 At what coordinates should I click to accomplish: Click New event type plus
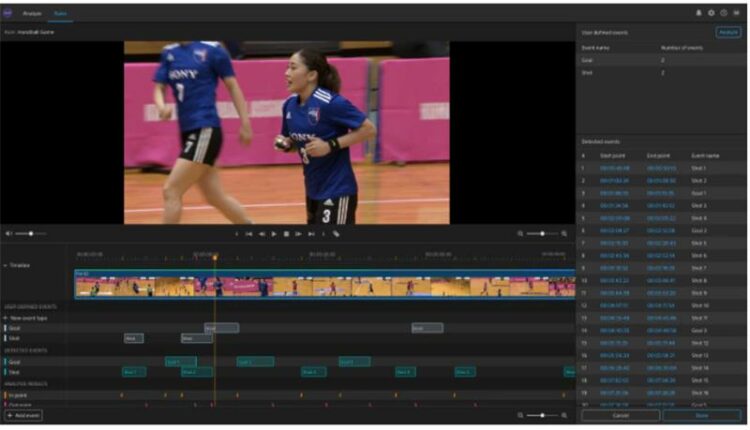click(x=6, y=317)
